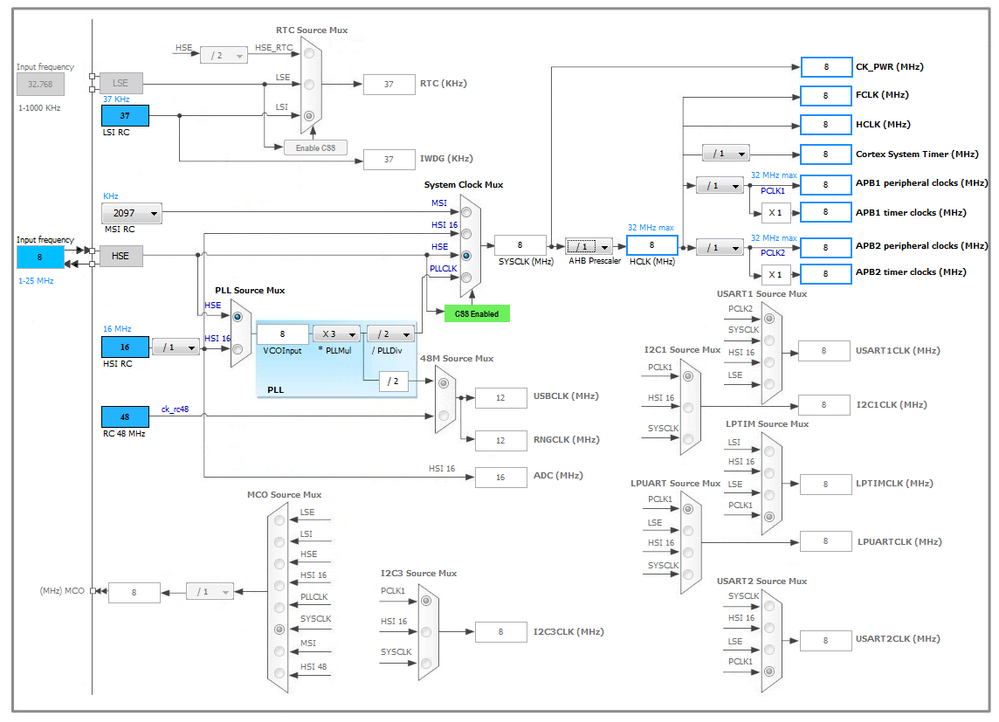Select SYSCLK in MCO Source Mux
This screenshot has width=999, height=722.
coord(279,629)
